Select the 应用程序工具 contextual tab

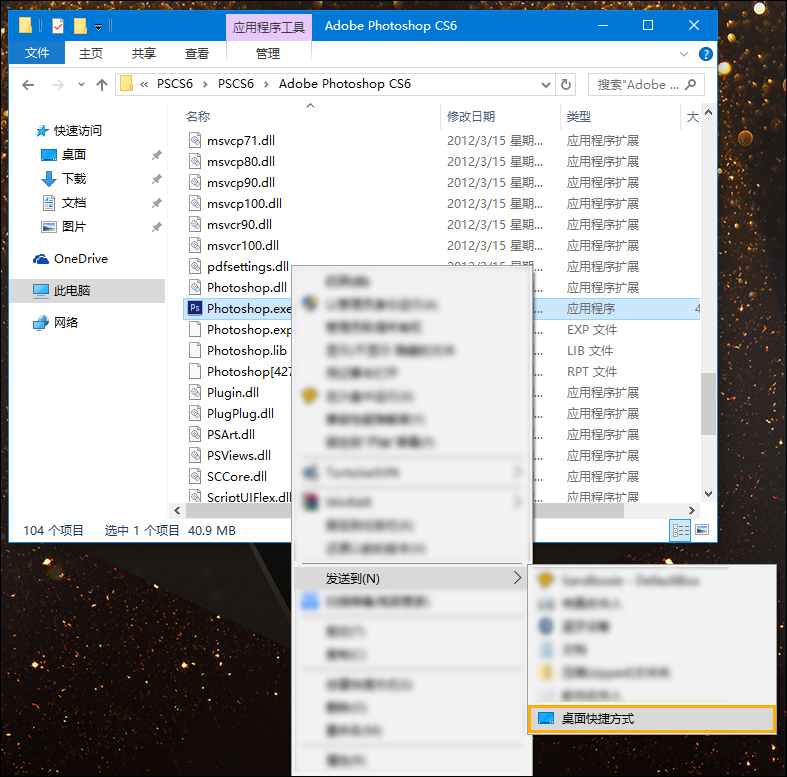pyautogui.click(x=269, y=27)
